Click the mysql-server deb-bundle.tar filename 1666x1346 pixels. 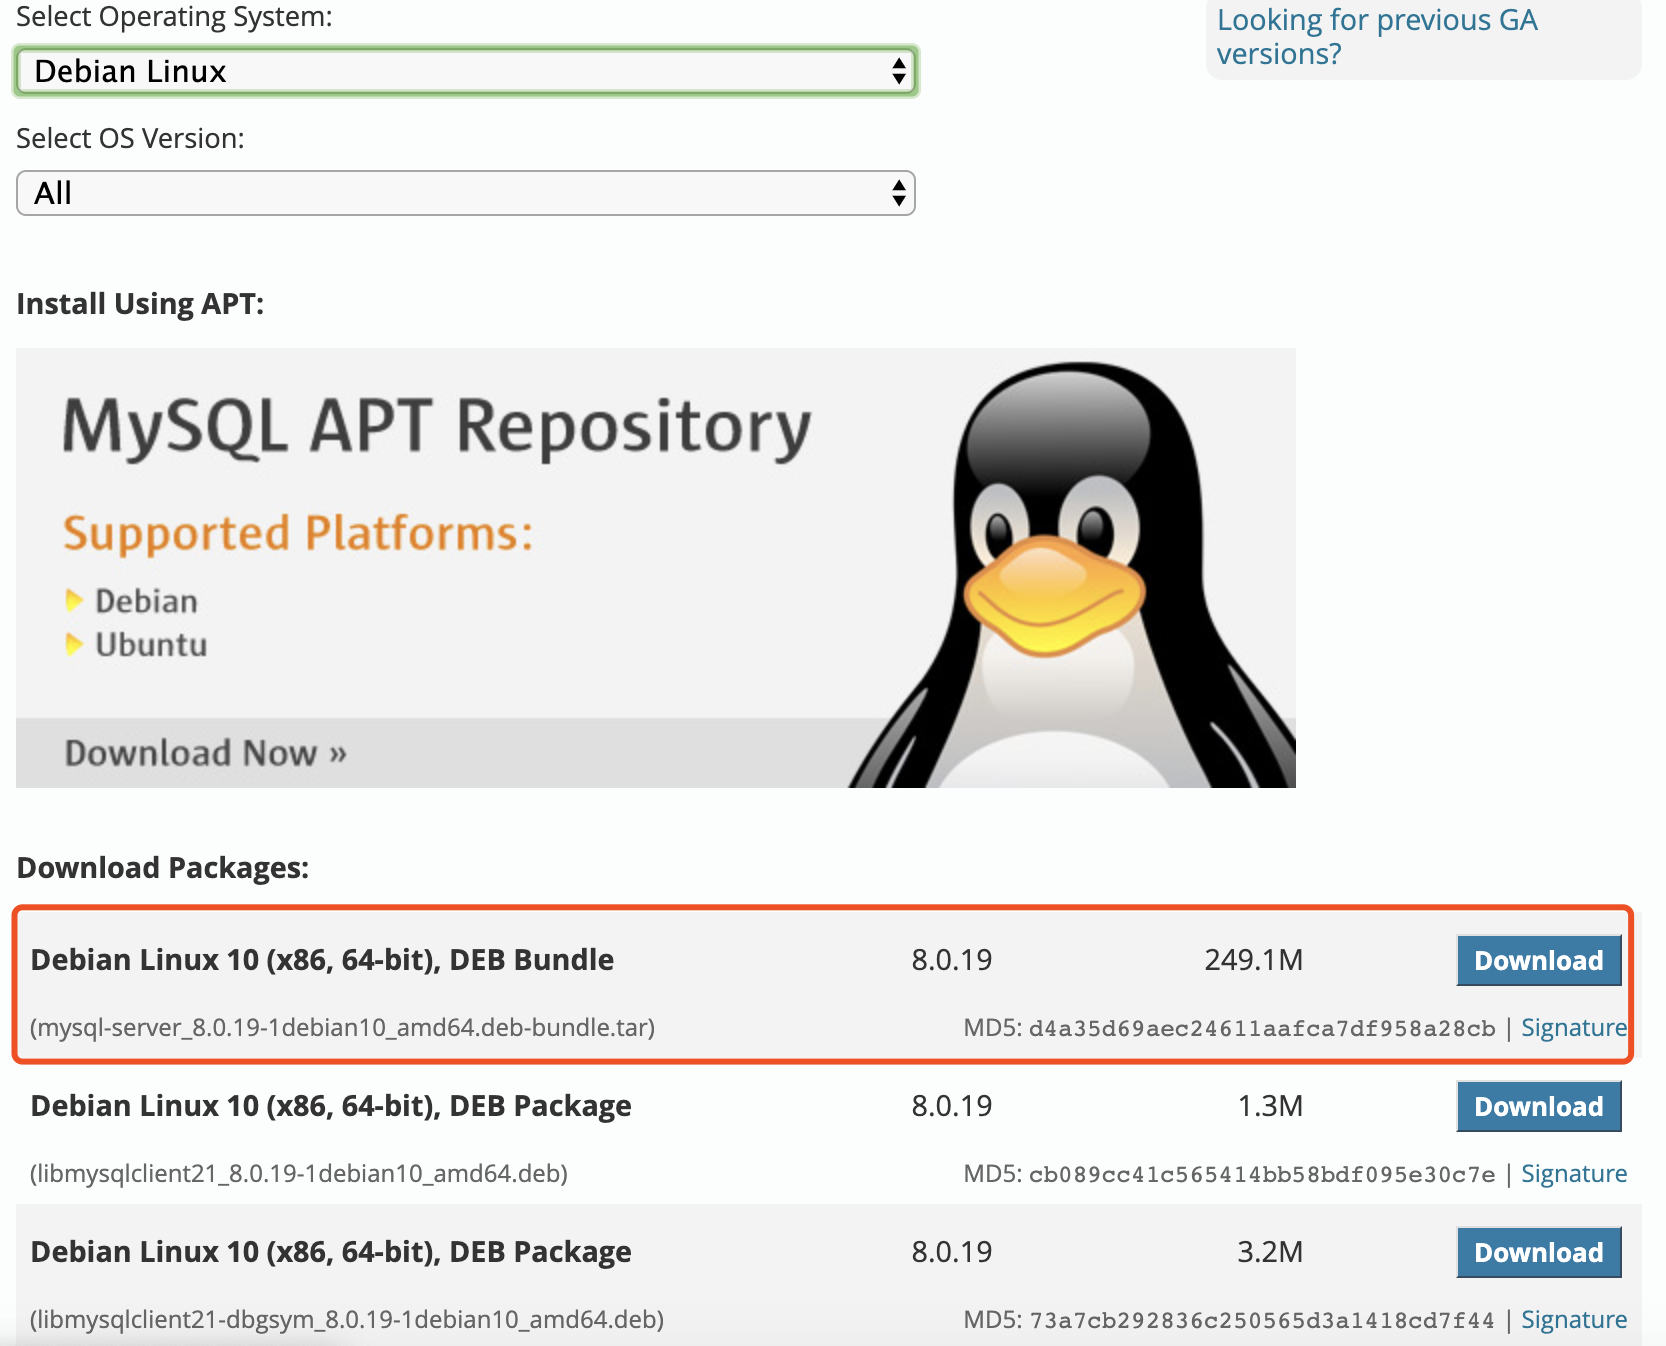[343, 1028]
